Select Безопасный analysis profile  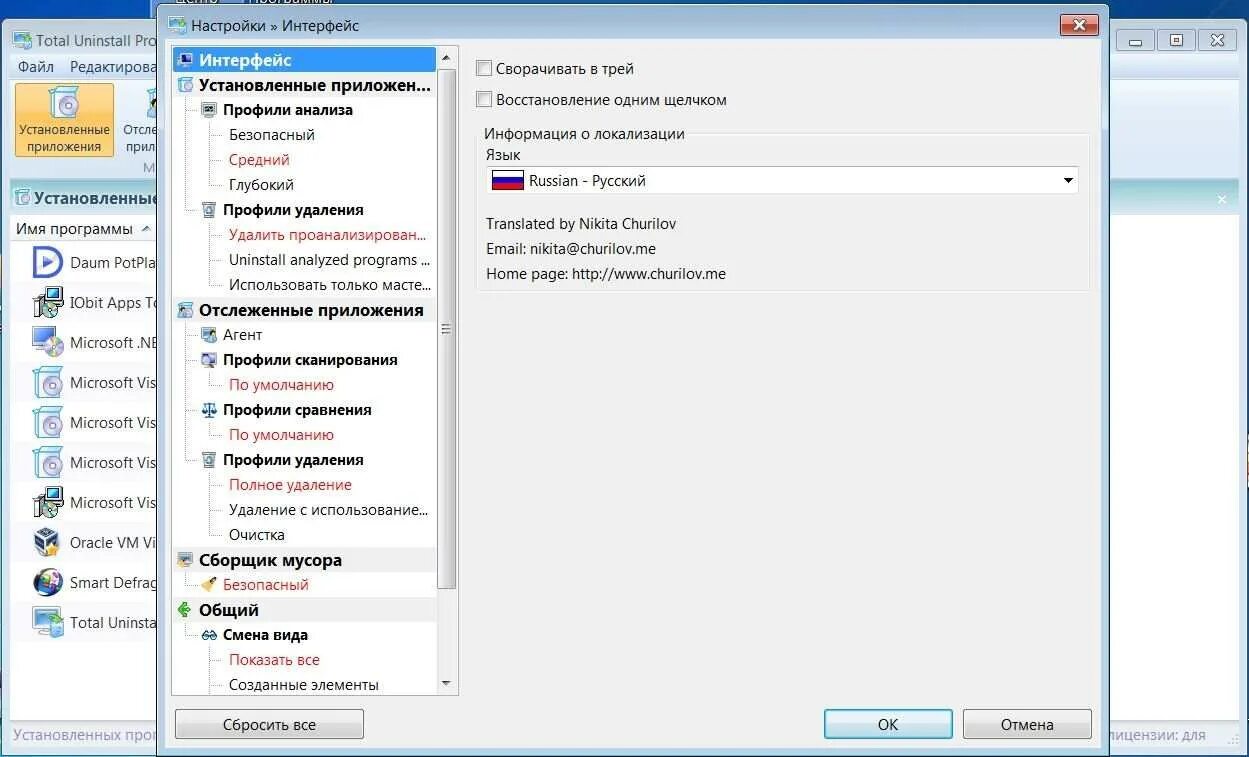[x=272, y=135]
